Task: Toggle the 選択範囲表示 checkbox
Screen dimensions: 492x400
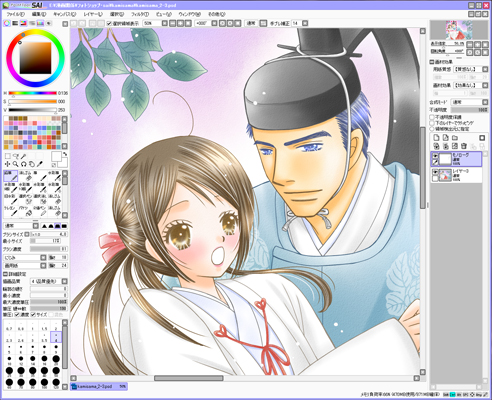Action: point(109,23)
